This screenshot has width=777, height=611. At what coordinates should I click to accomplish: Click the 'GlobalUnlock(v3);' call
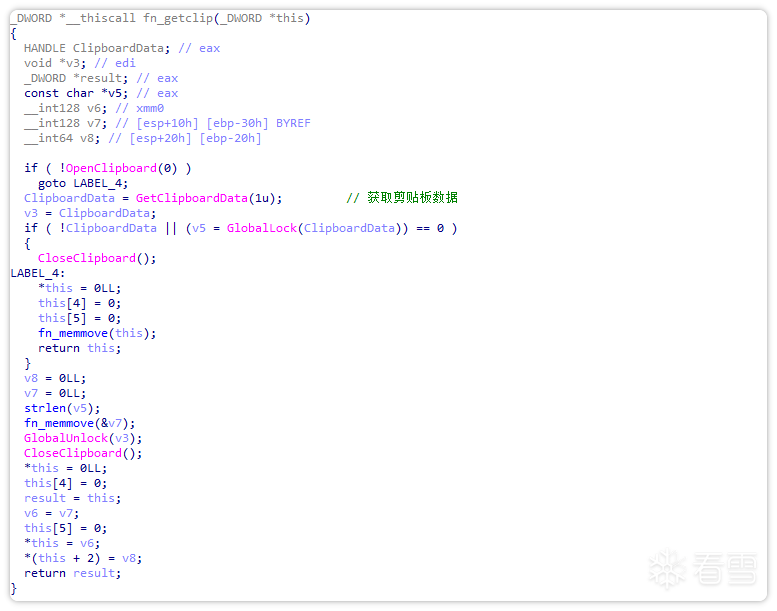tap(83, 438)
